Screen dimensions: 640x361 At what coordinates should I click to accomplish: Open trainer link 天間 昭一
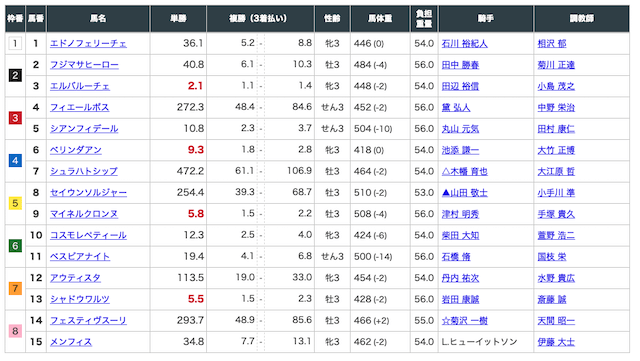tap(556, 320)
